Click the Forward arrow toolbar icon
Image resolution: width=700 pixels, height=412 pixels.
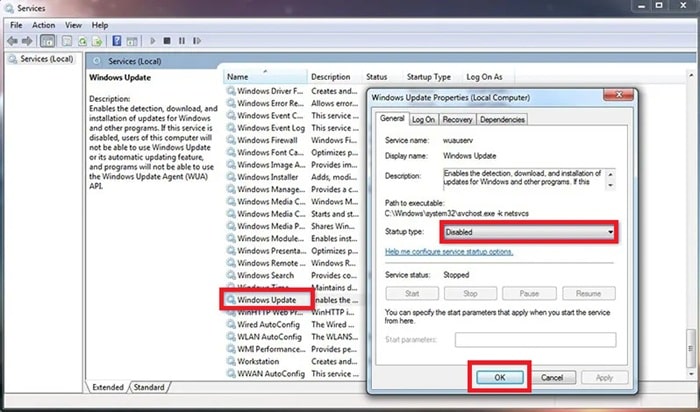click(27, 41)
